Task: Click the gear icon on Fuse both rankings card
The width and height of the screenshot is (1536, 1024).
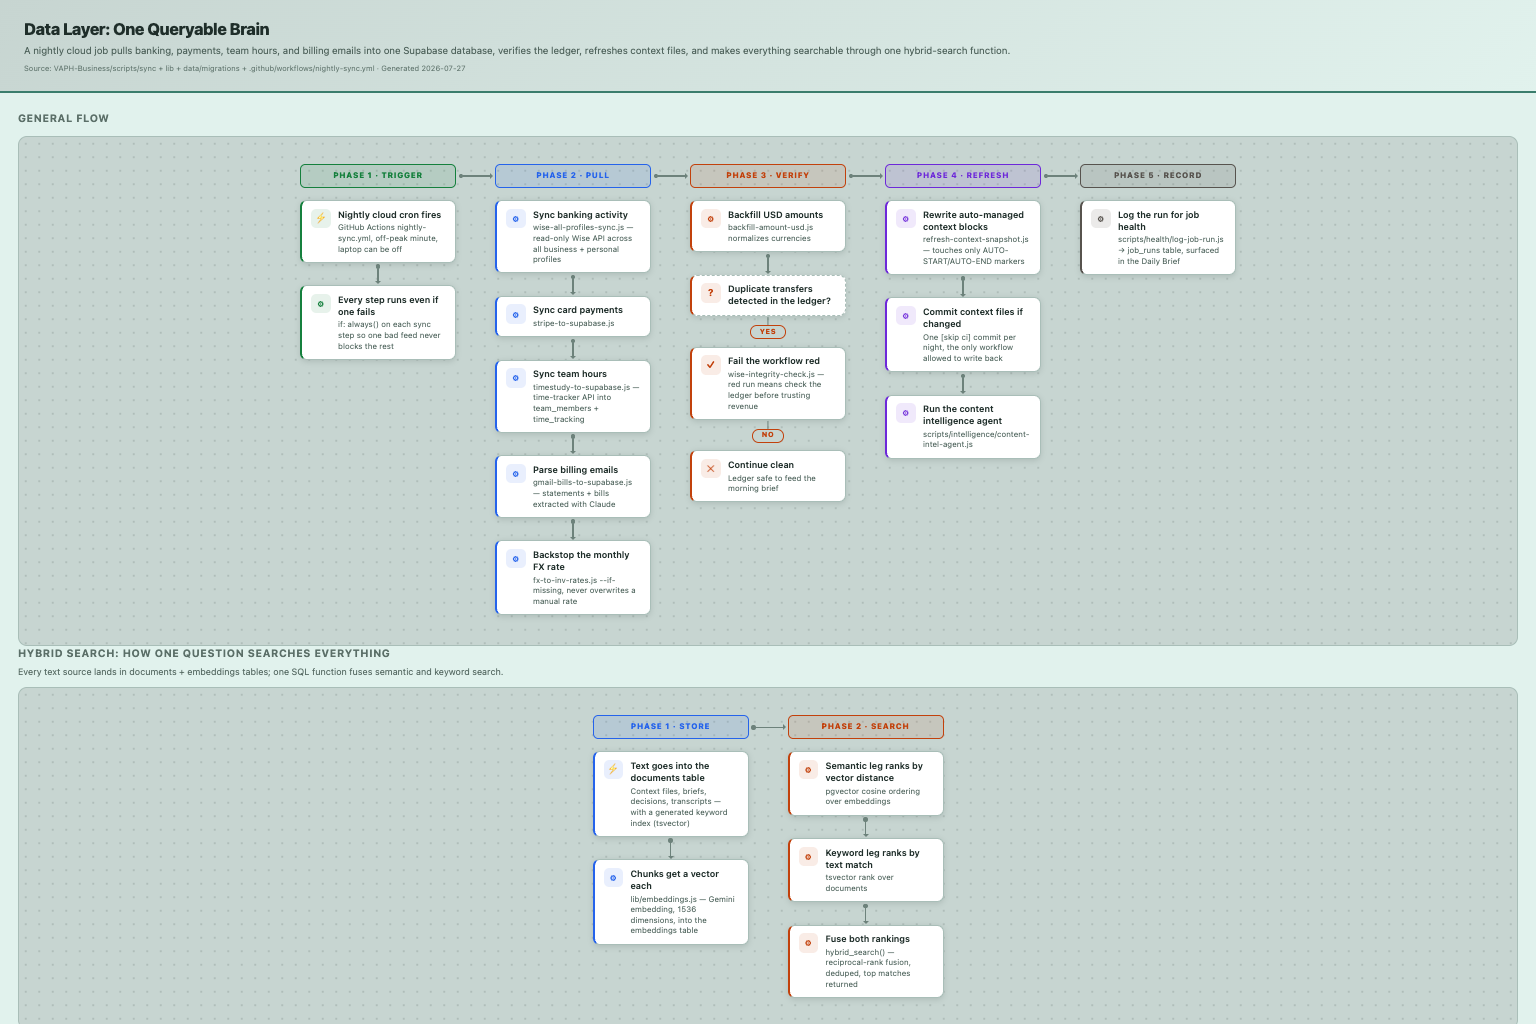Action: 808,942
